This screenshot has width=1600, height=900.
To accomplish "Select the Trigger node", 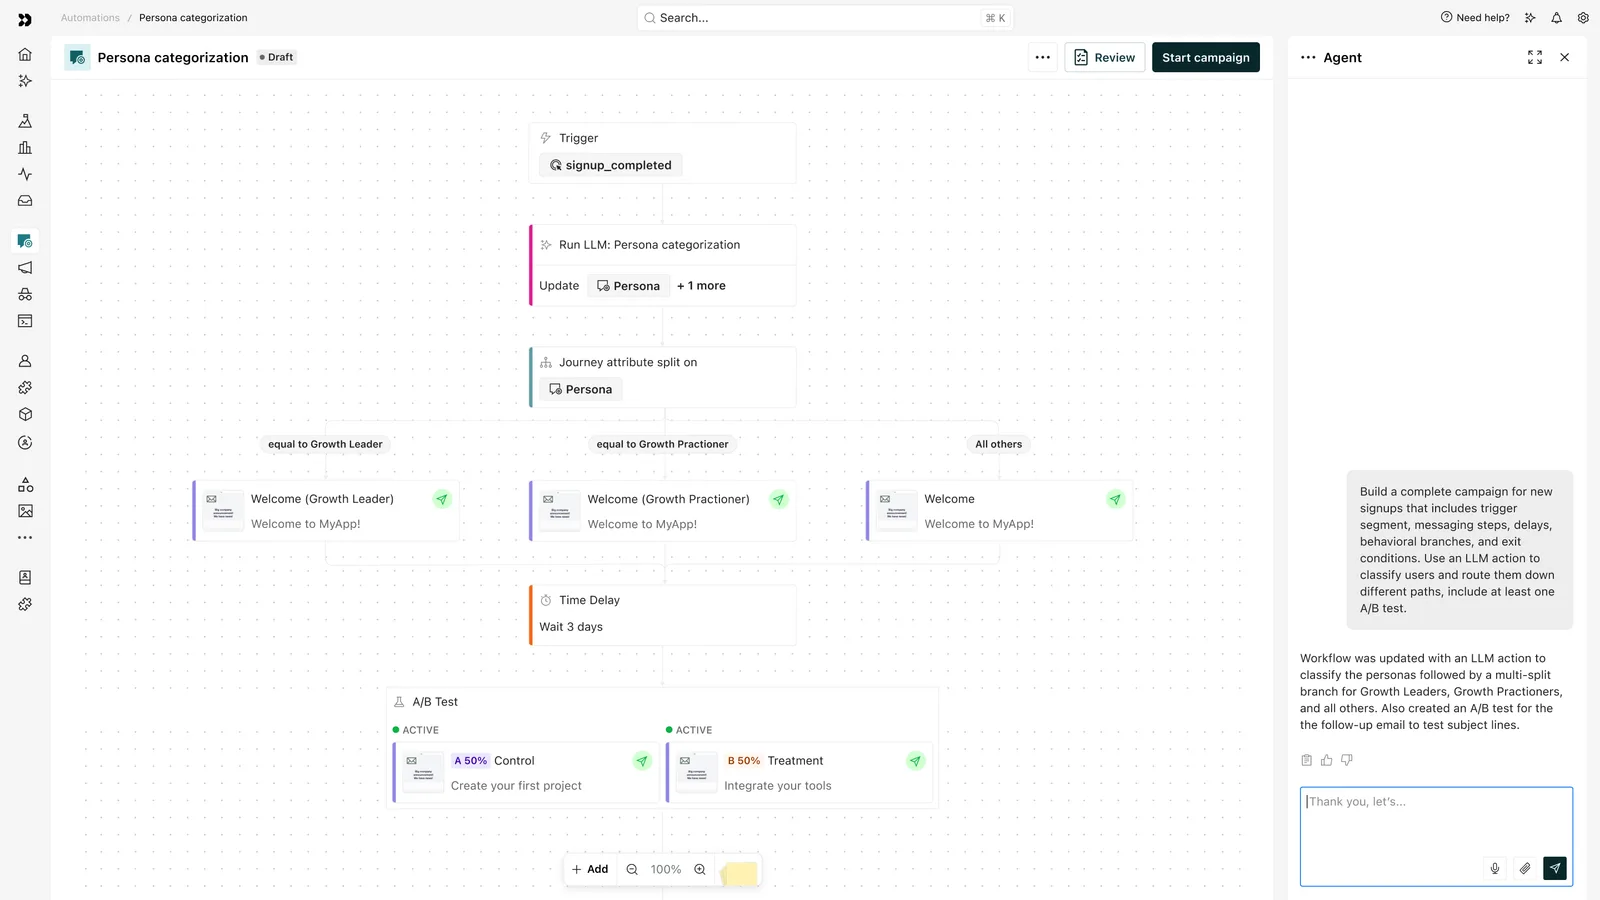I will pos(662,153).
